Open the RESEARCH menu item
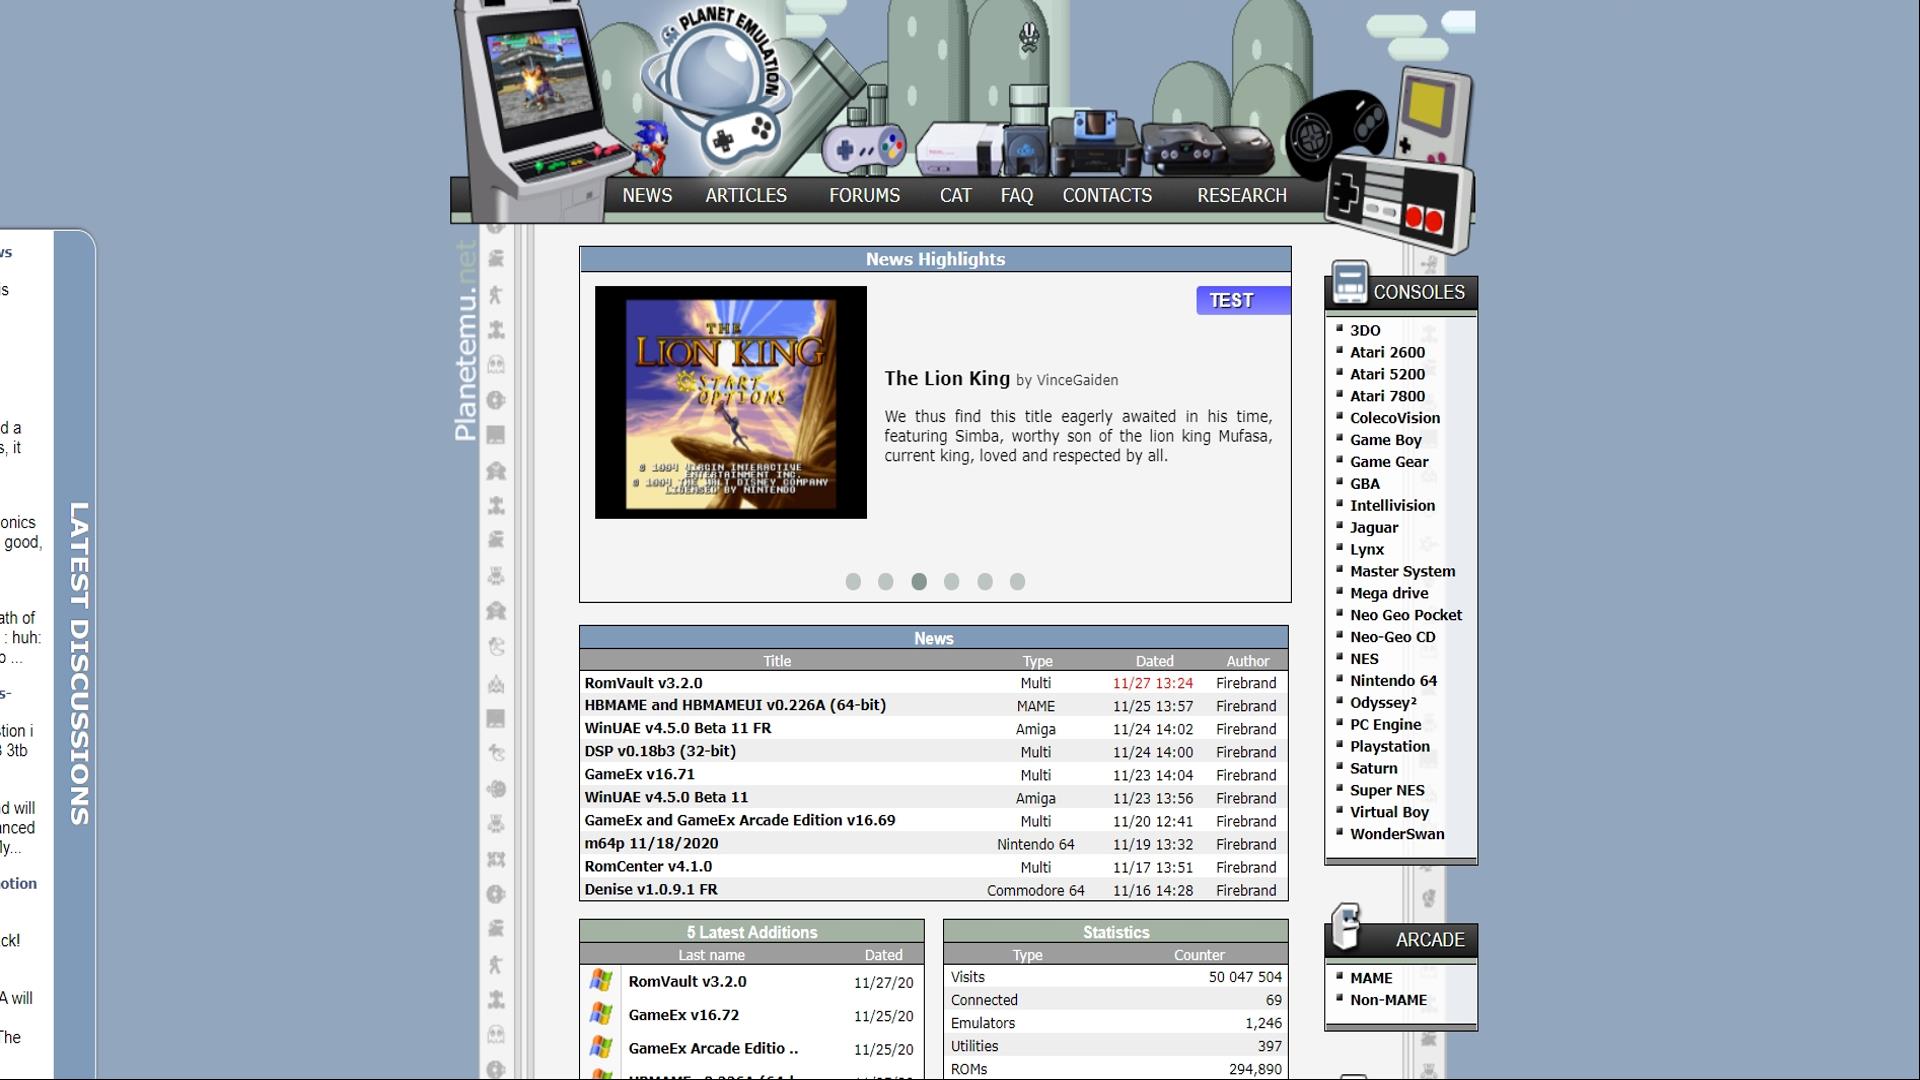Image resolution: width=1920 pixels, height=1080 pixels. tap(1242, 196)
